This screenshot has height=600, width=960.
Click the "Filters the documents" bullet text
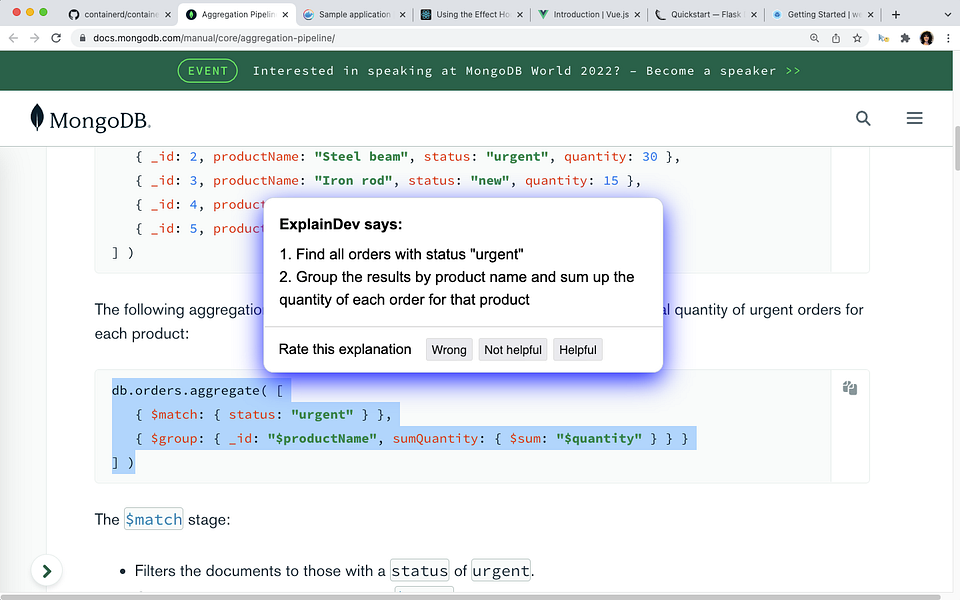coord(334,571)
